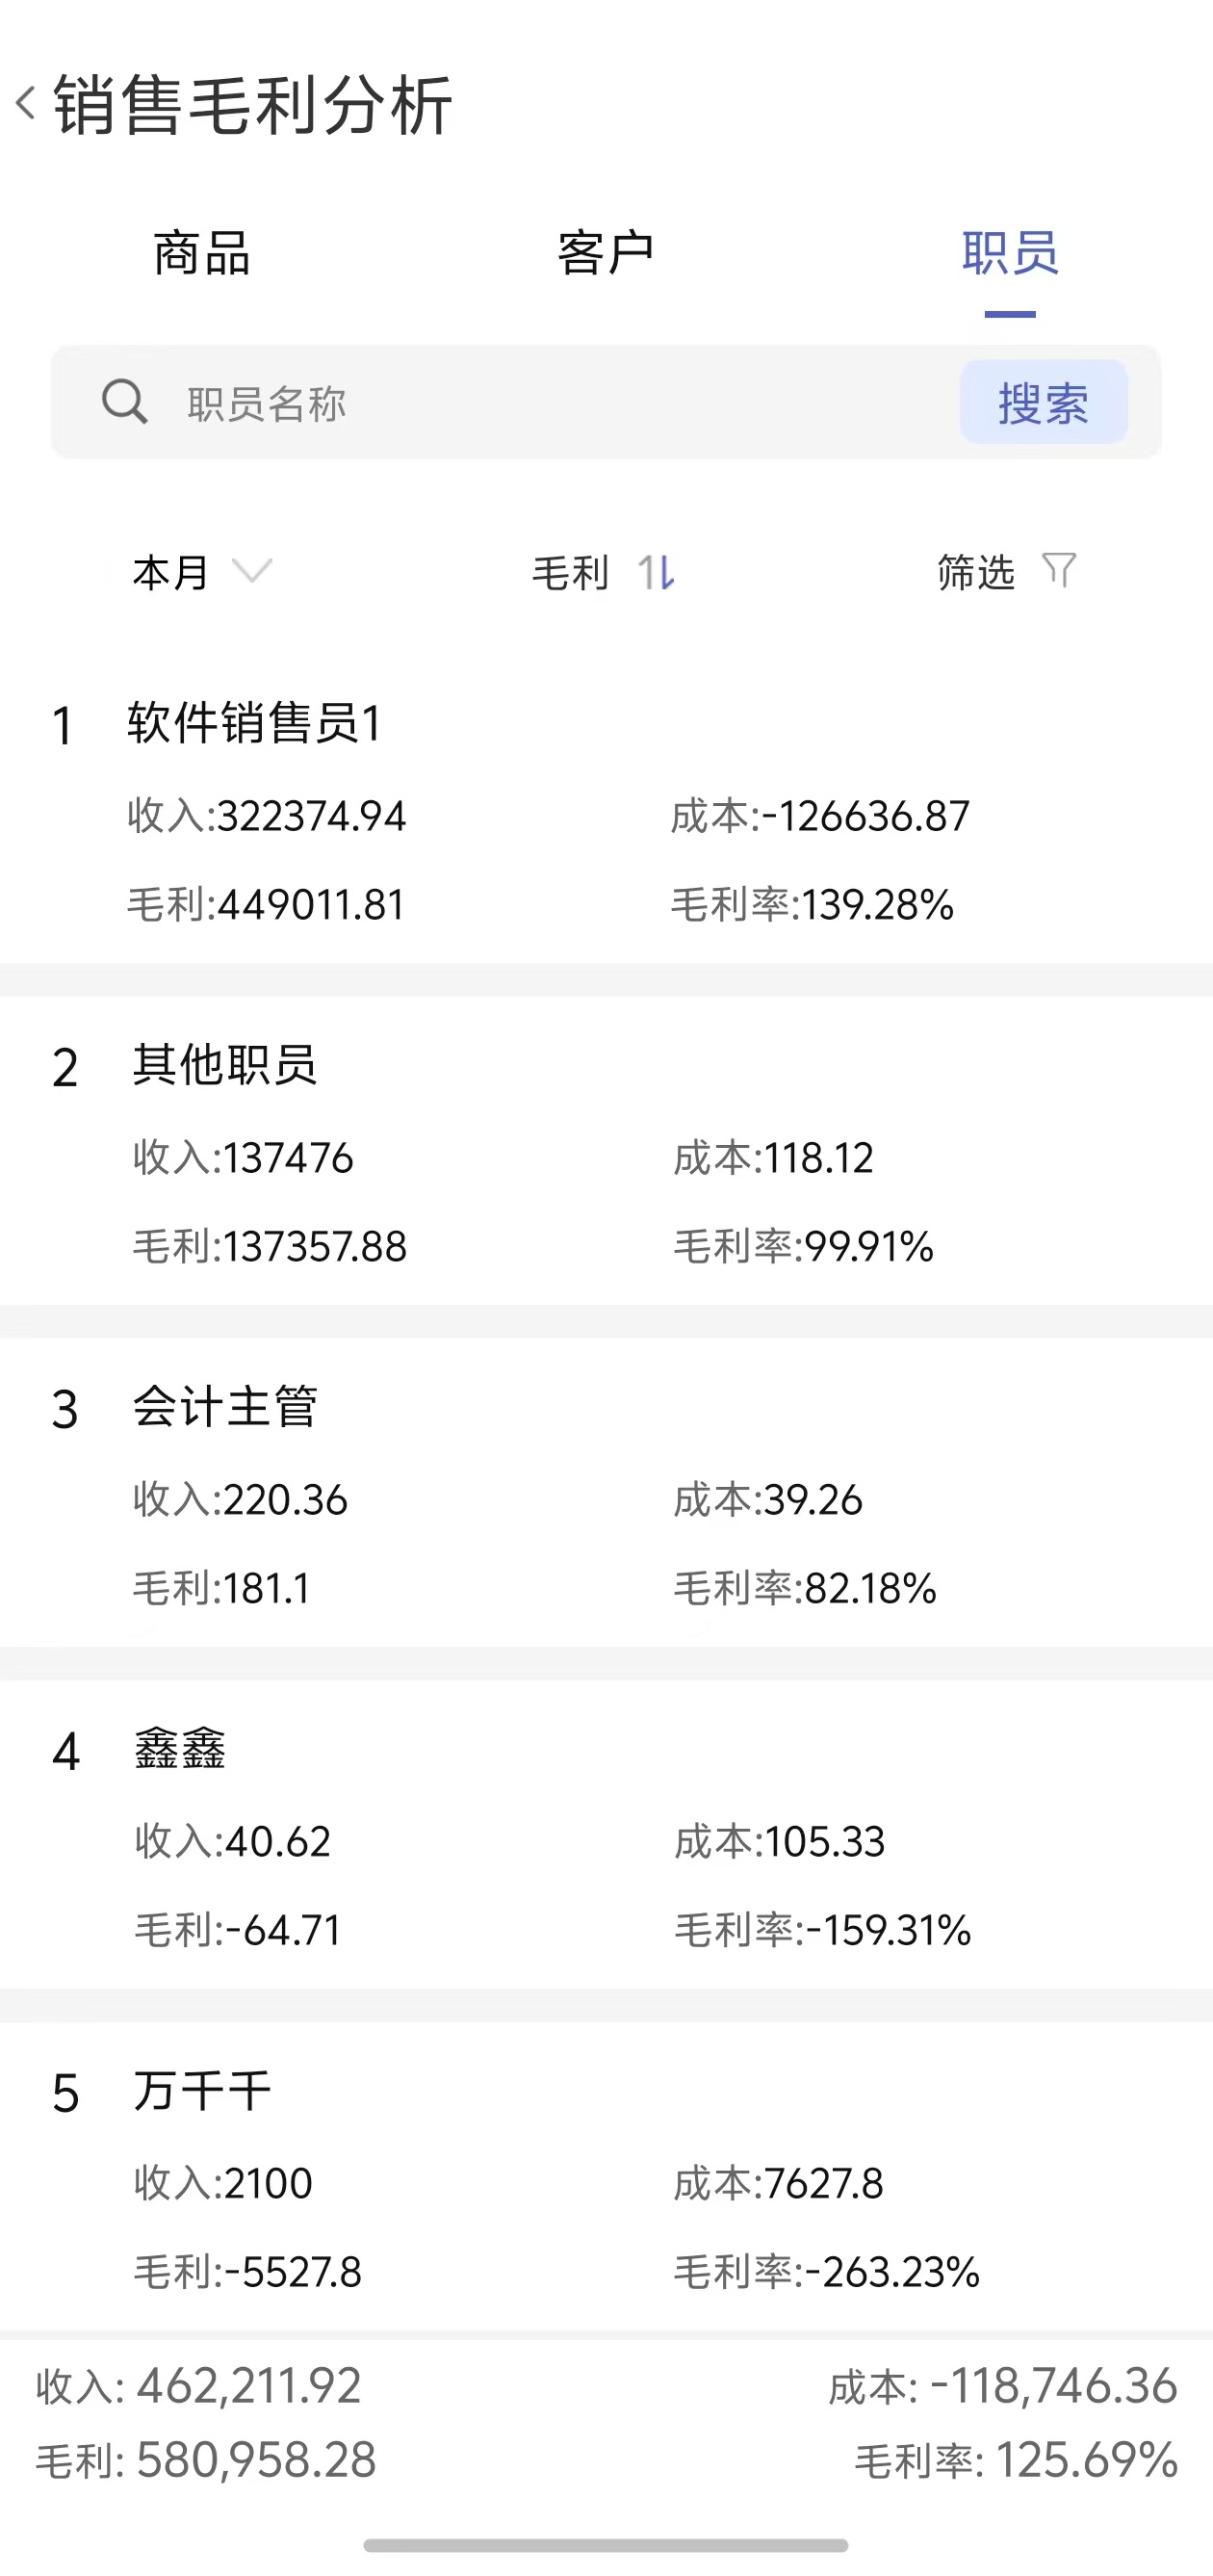Switch to the 商品 tab
This screenshot has height=2576, width=1213.
tap(202, 253)
